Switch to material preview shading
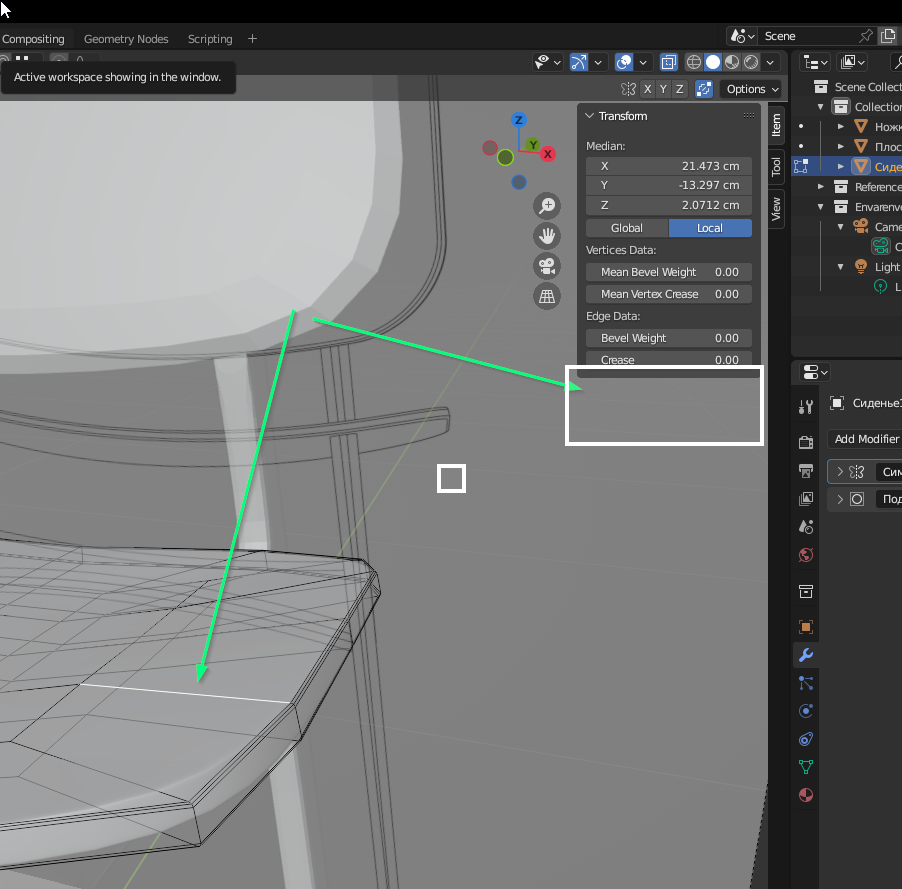 click(732, 62)
